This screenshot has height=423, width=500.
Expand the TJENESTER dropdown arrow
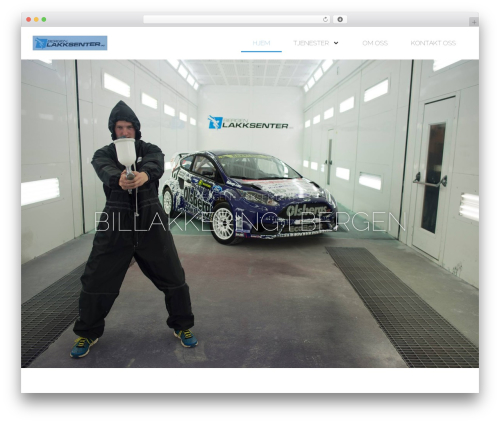click(336, 43)
